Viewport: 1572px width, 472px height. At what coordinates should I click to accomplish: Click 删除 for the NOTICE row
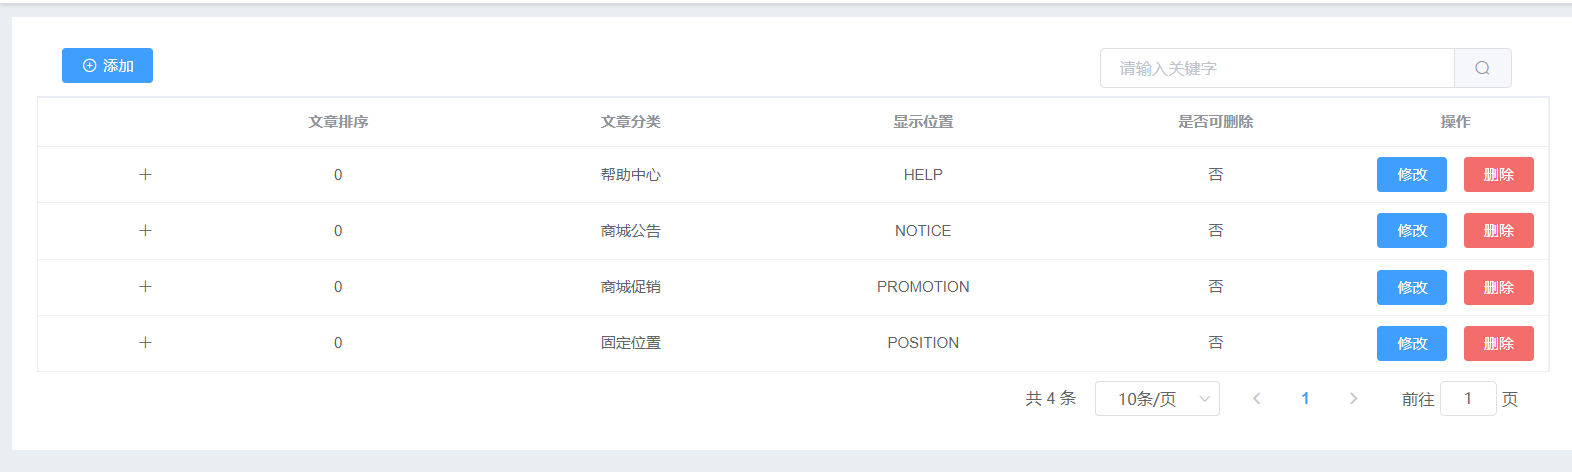click(x=1499, y=230)
